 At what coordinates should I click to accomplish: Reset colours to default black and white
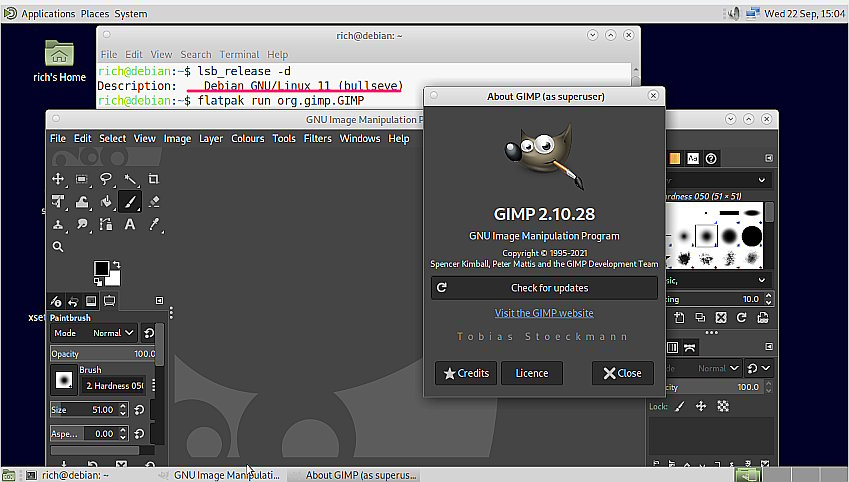click(98, 282)
